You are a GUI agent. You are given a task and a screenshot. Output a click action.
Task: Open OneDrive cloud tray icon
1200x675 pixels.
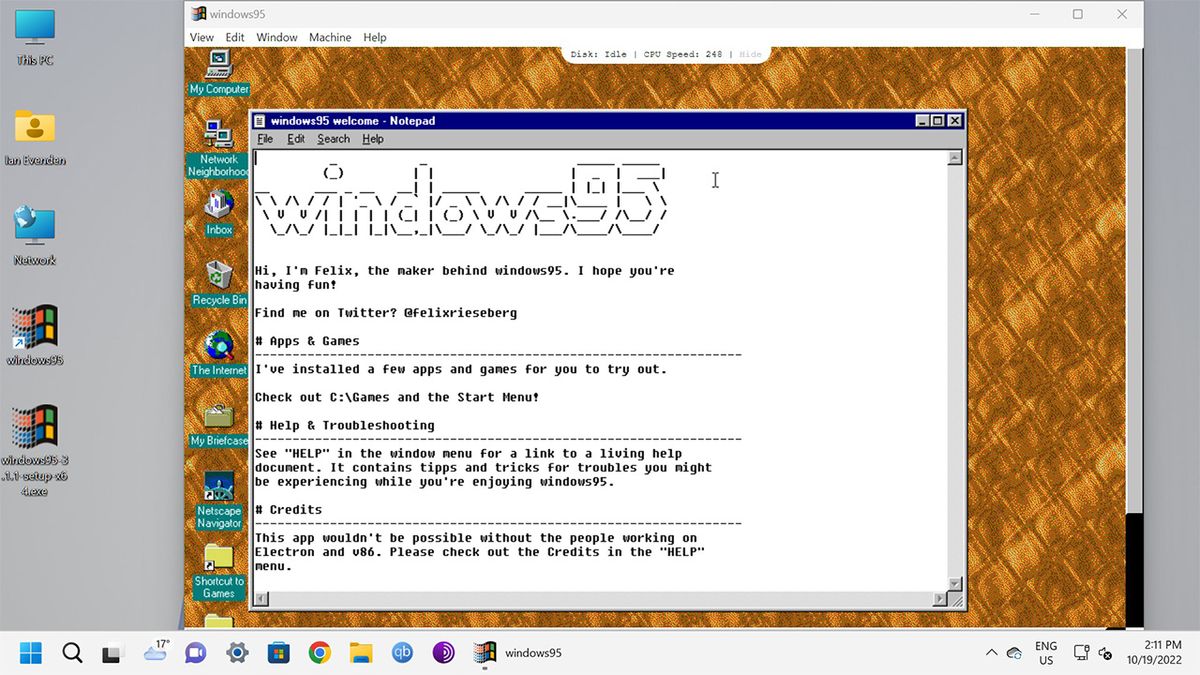click(1015, 653)
